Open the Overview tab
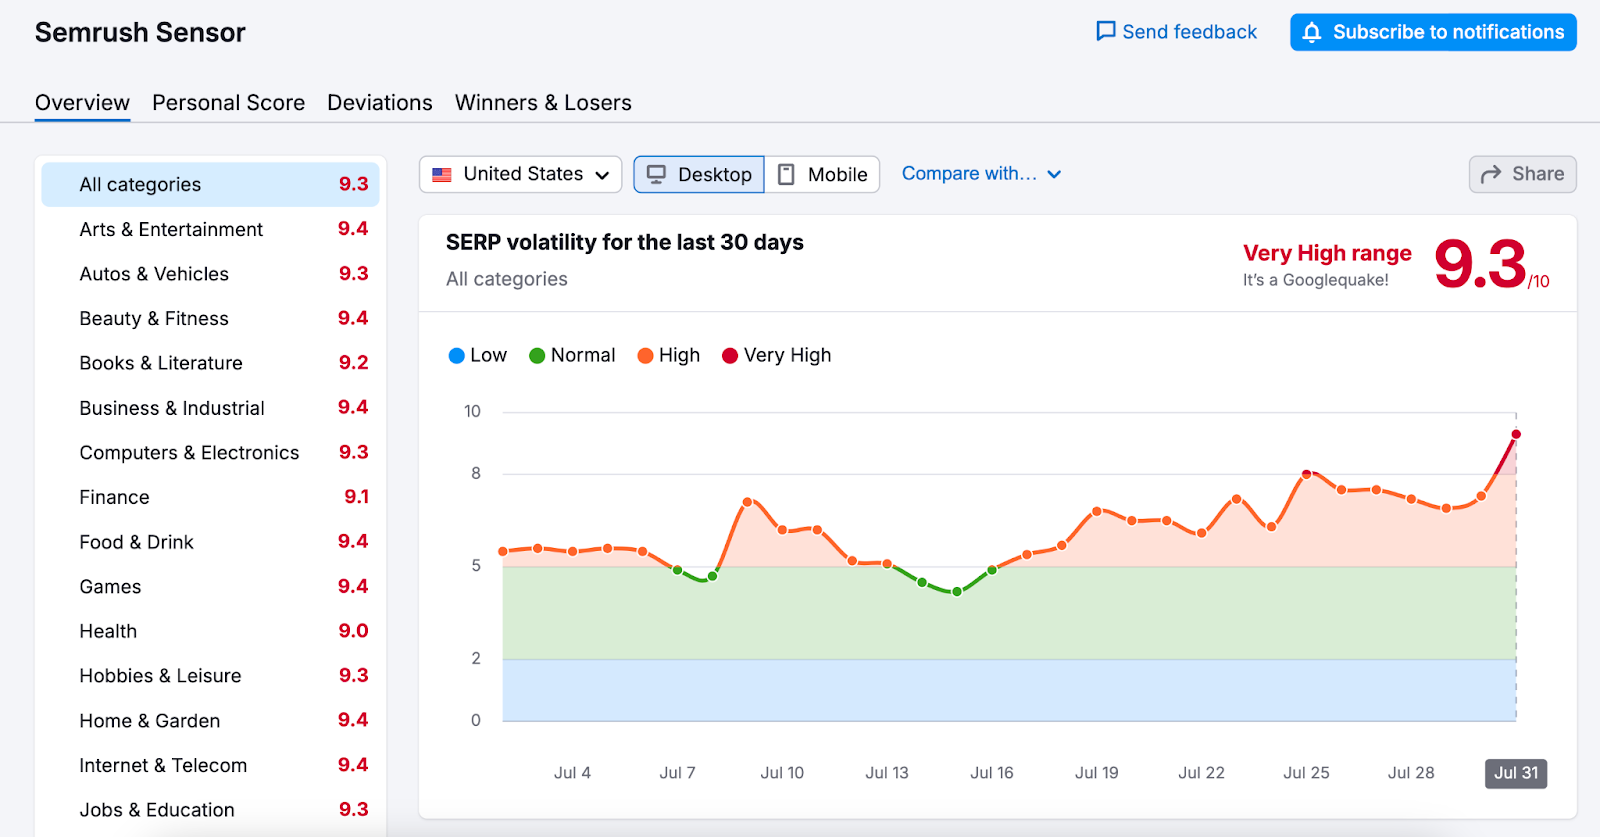The image size is (1600, 837). click(x=82, y=103)
